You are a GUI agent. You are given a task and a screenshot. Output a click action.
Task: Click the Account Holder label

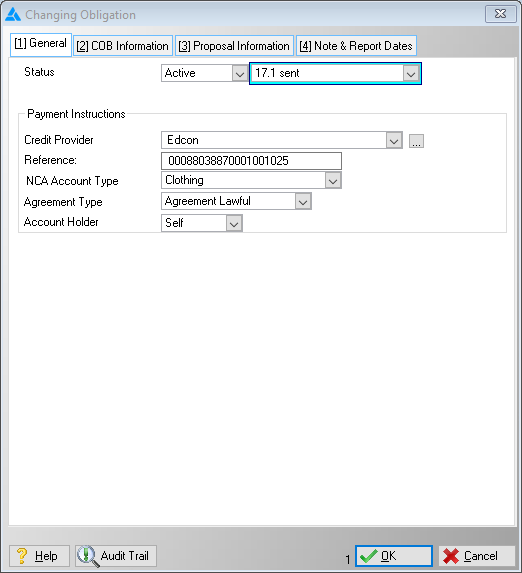coord(61,222)
